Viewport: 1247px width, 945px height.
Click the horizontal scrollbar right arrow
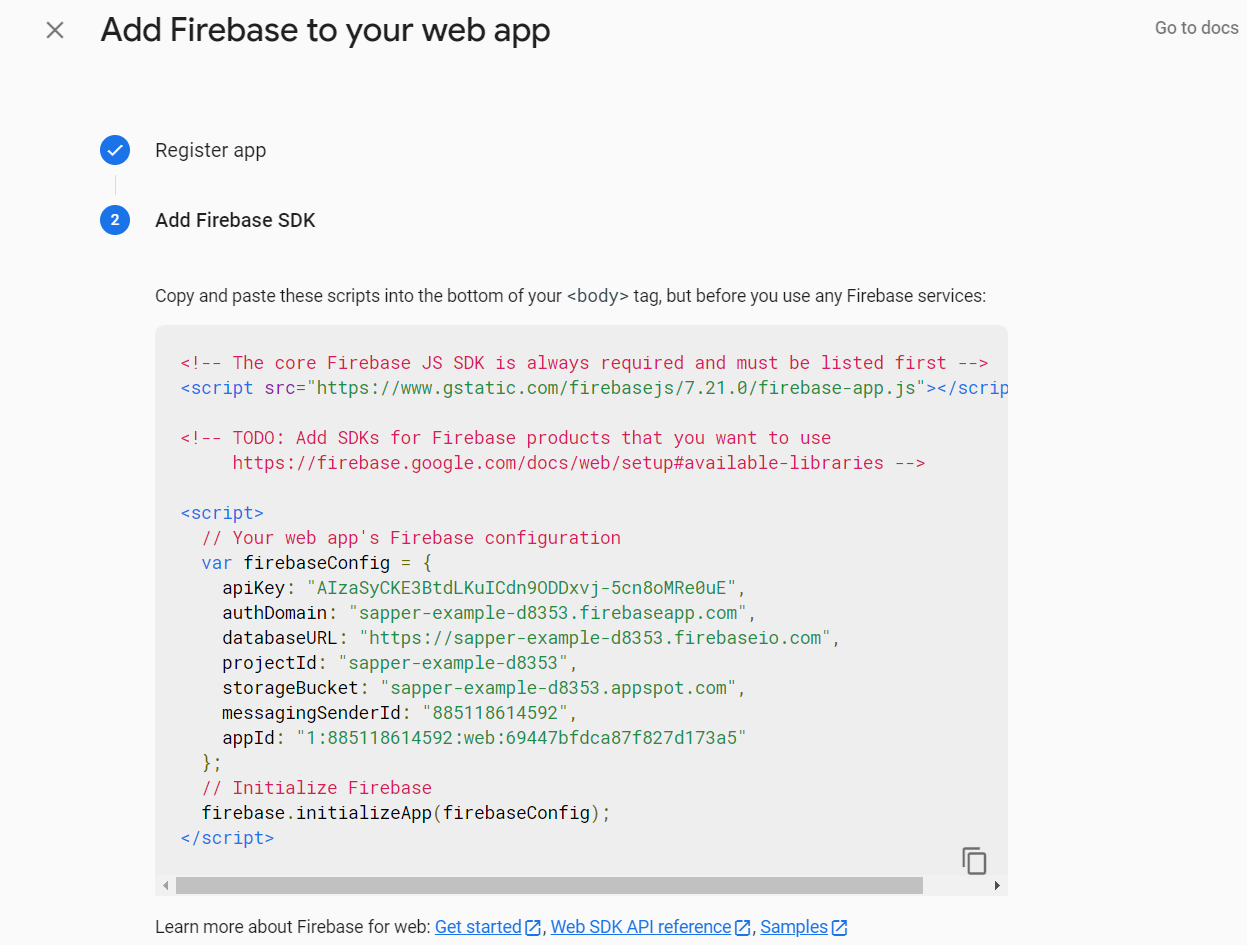(x=997, y=886)
